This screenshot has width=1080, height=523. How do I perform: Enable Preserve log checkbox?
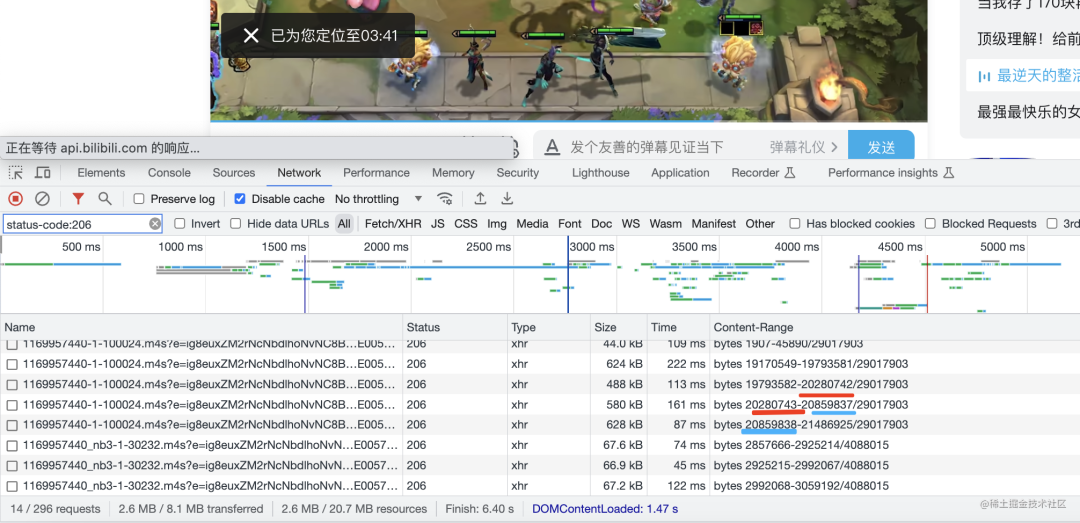139,199
